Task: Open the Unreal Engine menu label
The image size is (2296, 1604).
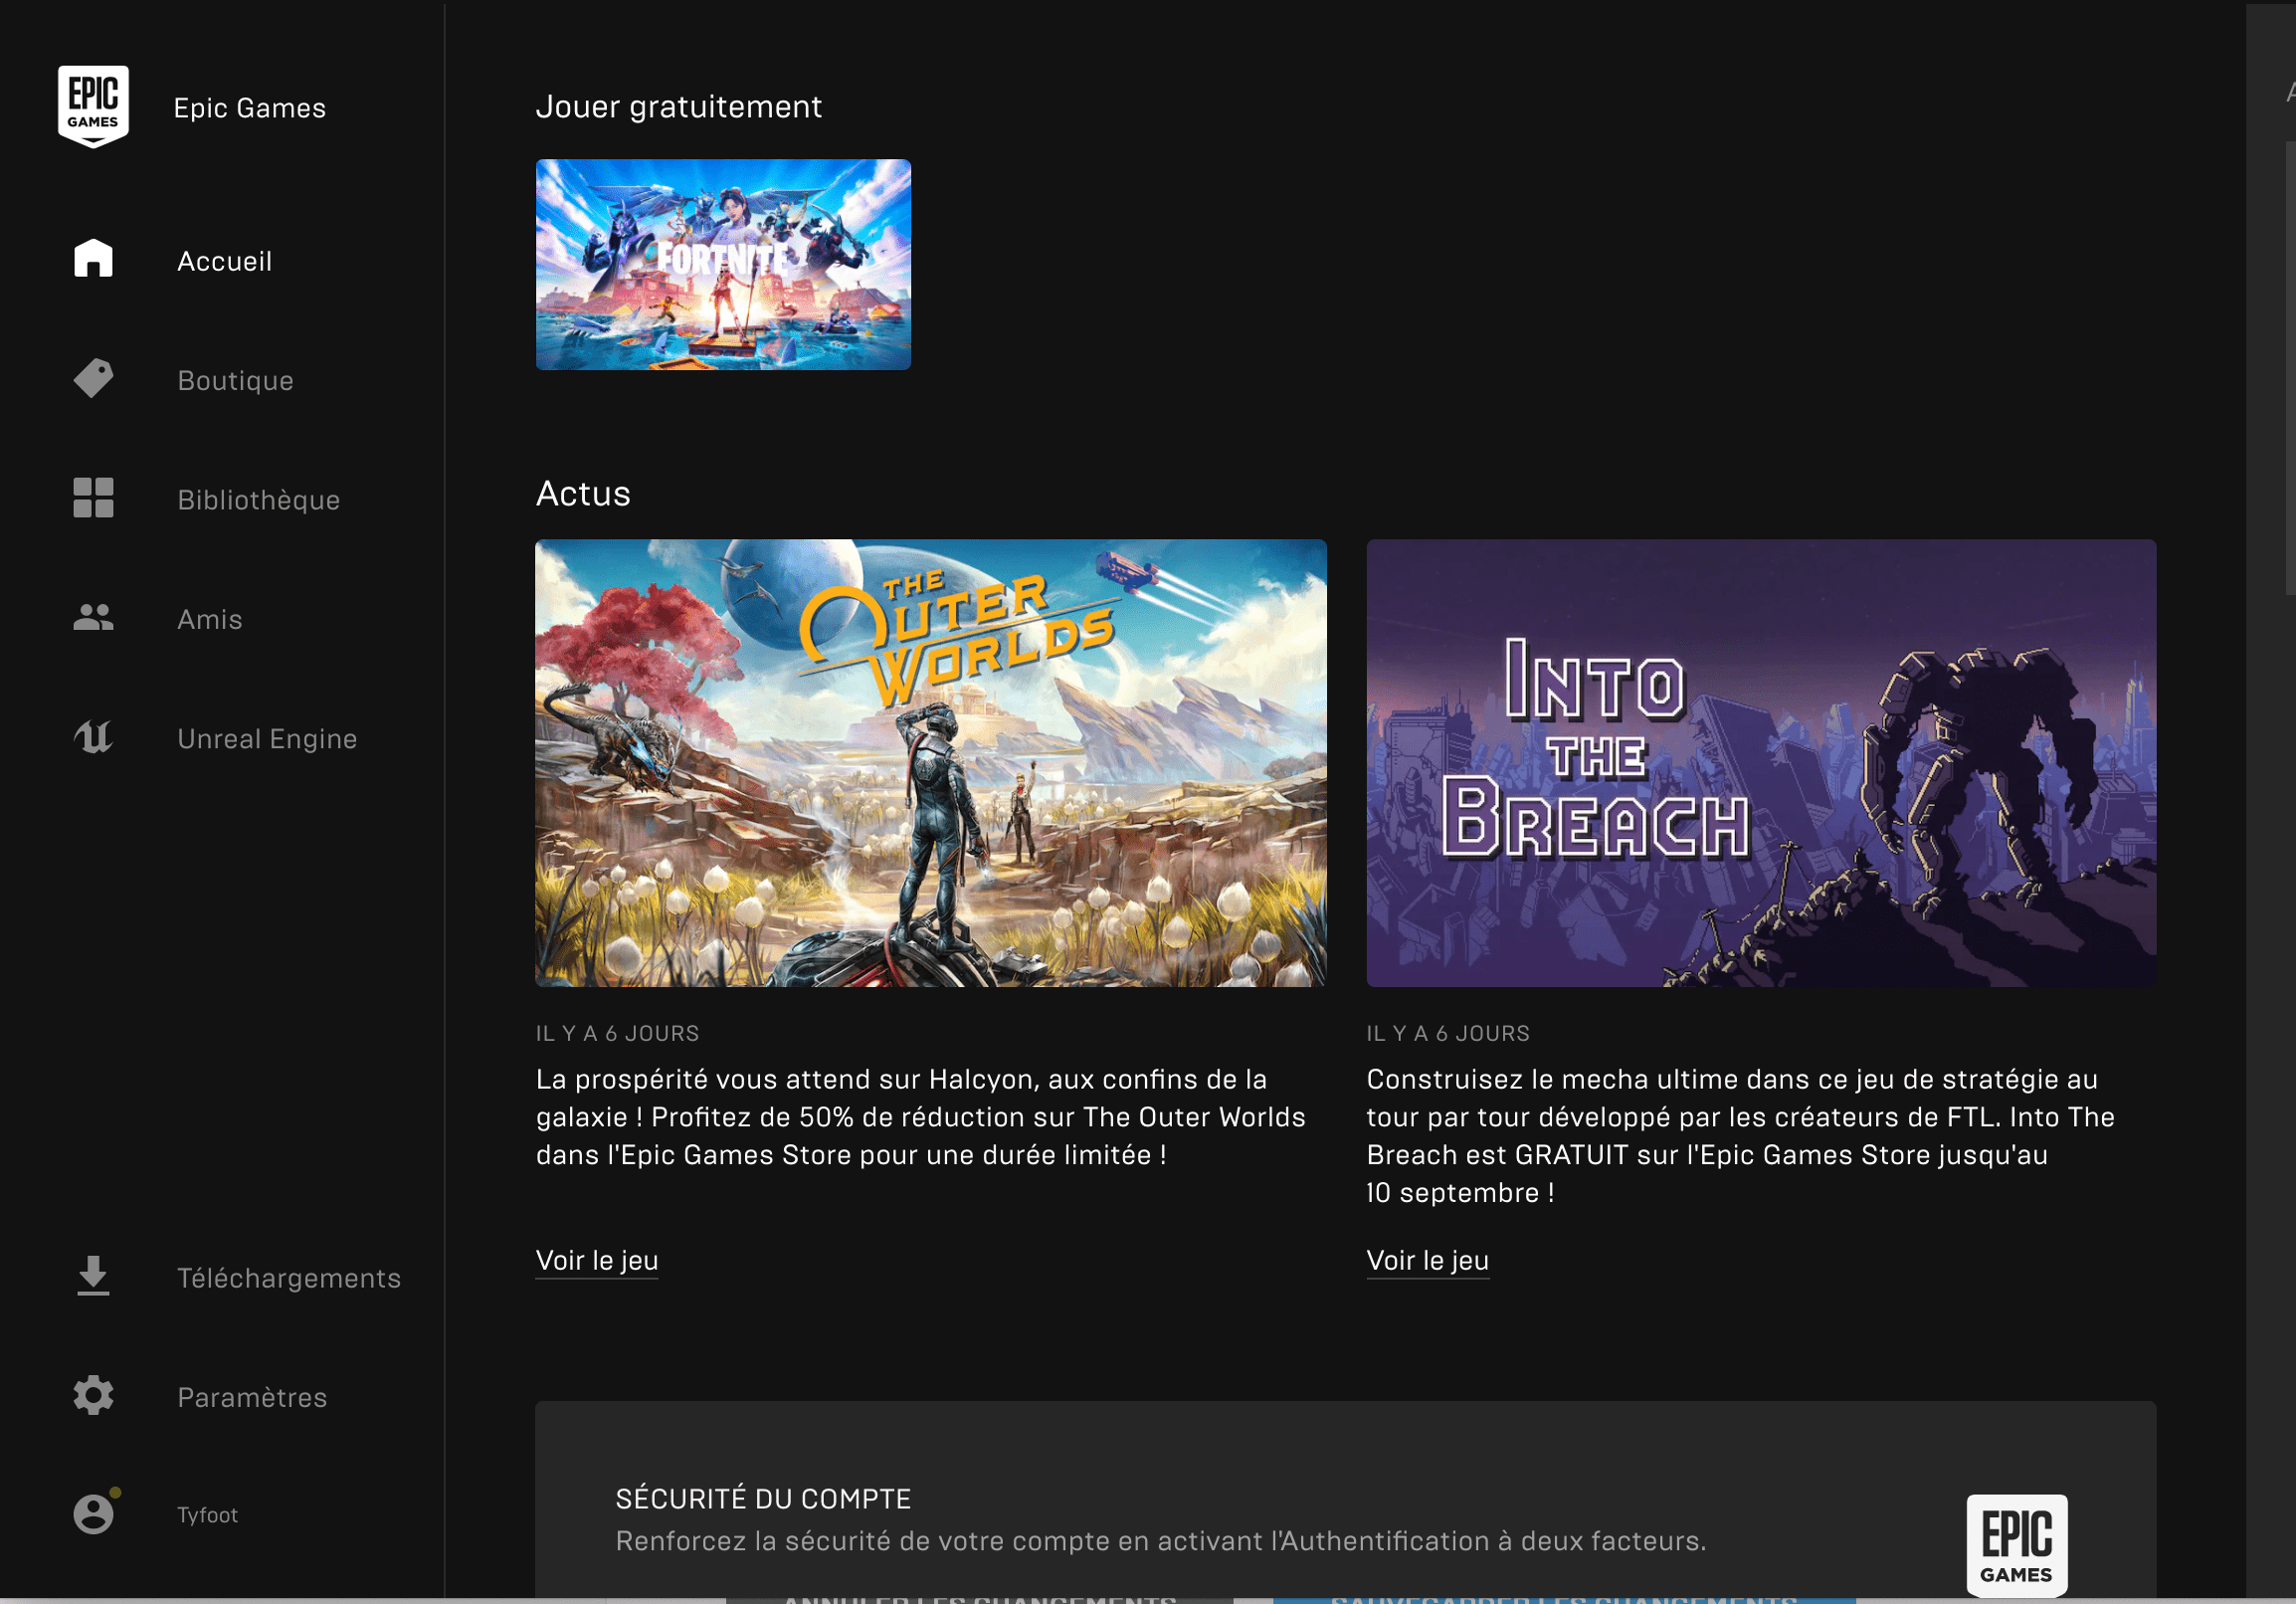Action: [267, 739]
